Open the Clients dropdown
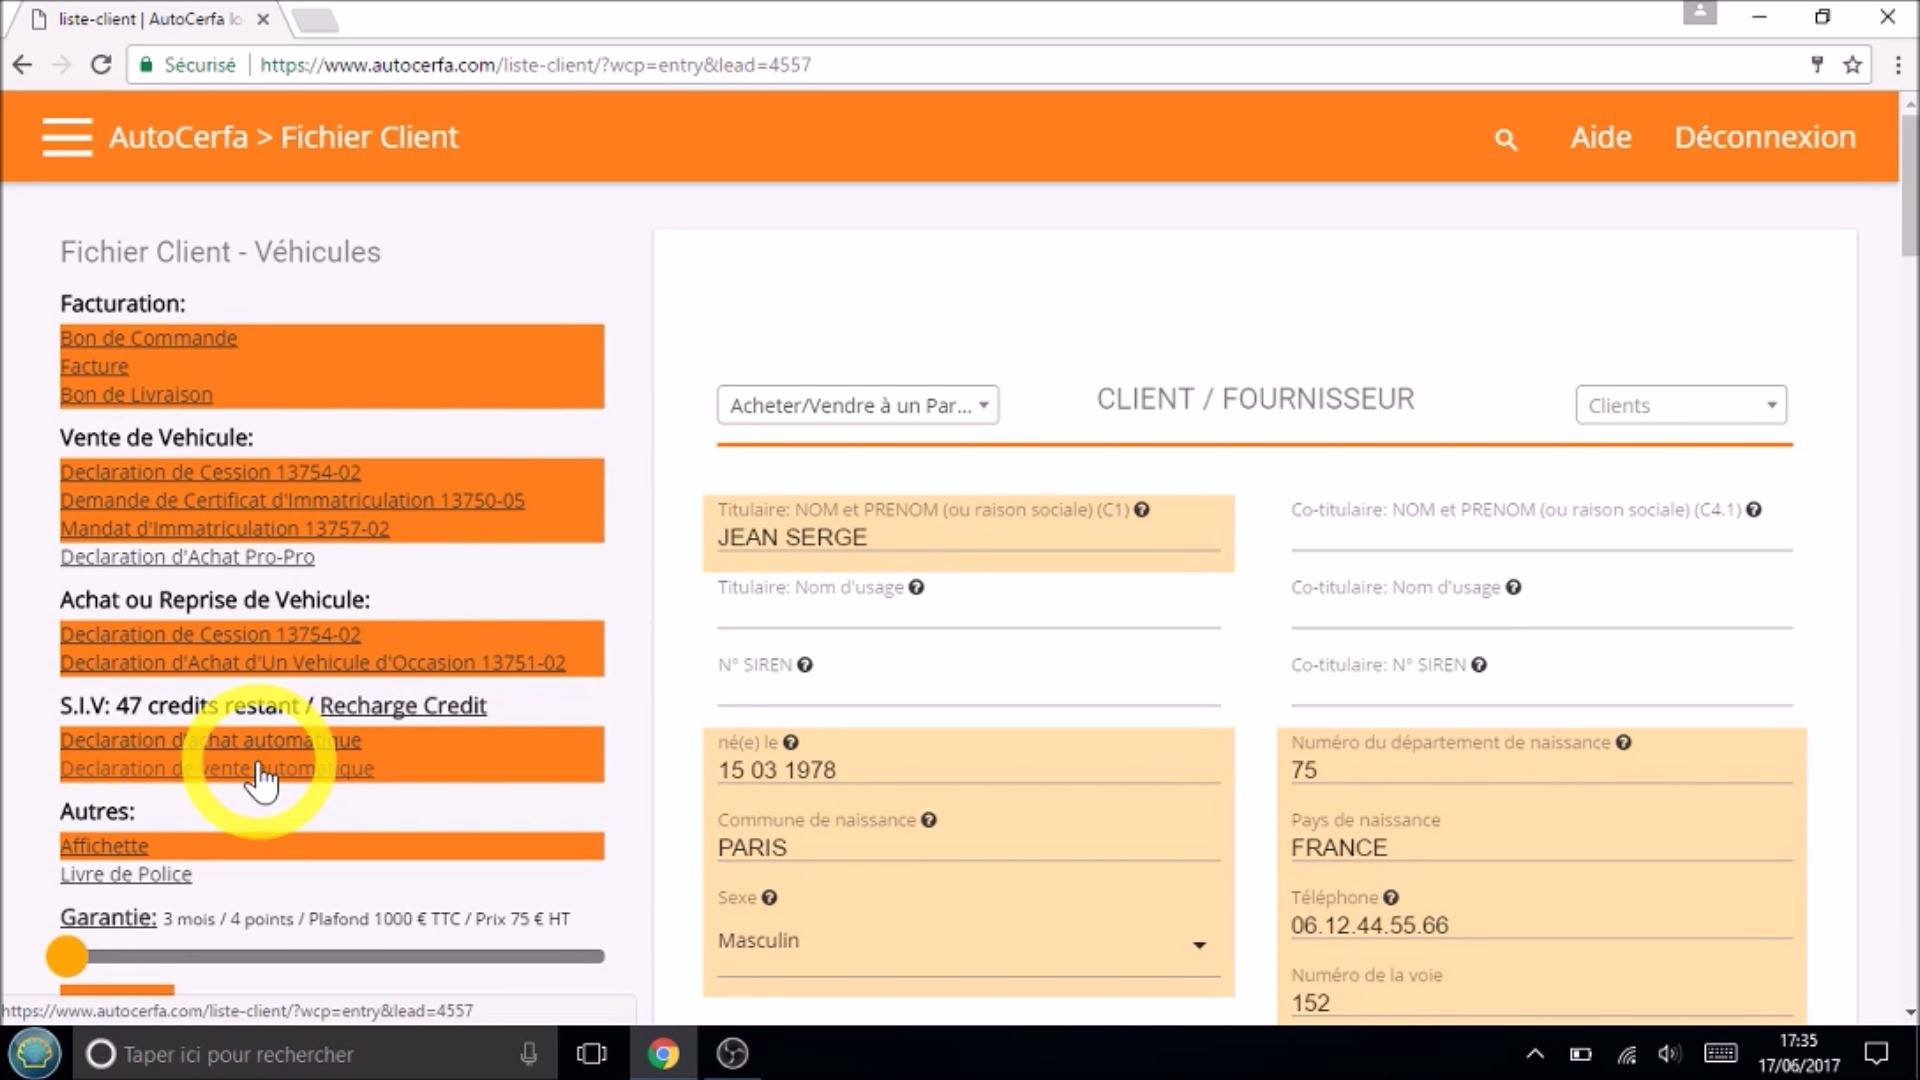The width and height of the screenshot is (1920, 1080). point(1681,405)
